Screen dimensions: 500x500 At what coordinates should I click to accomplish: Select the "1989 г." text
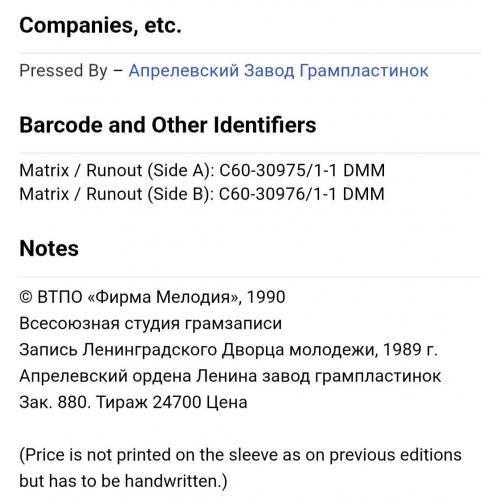pyautogui.click(x=410, y=350)
